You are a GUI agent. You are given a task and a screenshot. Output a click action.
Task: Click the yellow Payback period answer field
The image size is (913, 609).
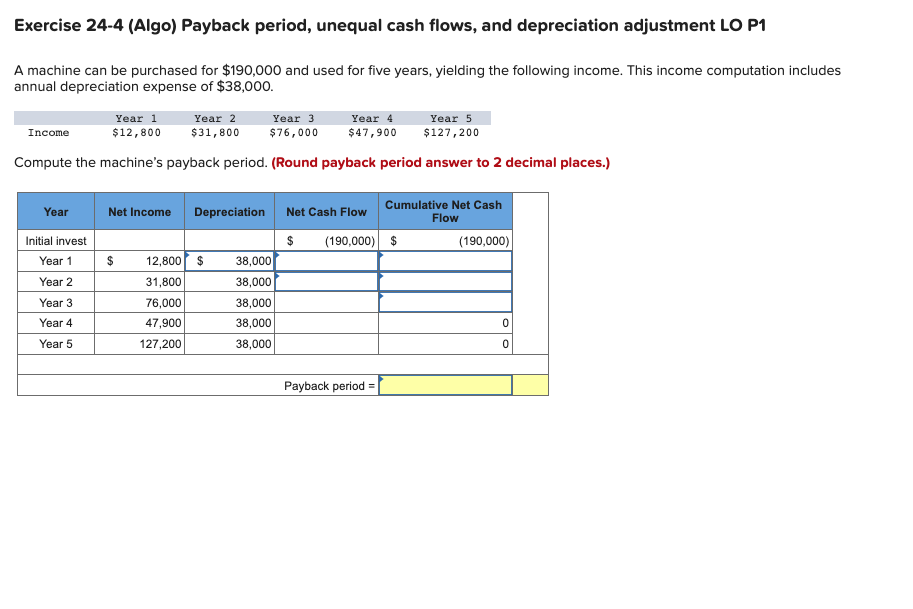coord(445,384)
